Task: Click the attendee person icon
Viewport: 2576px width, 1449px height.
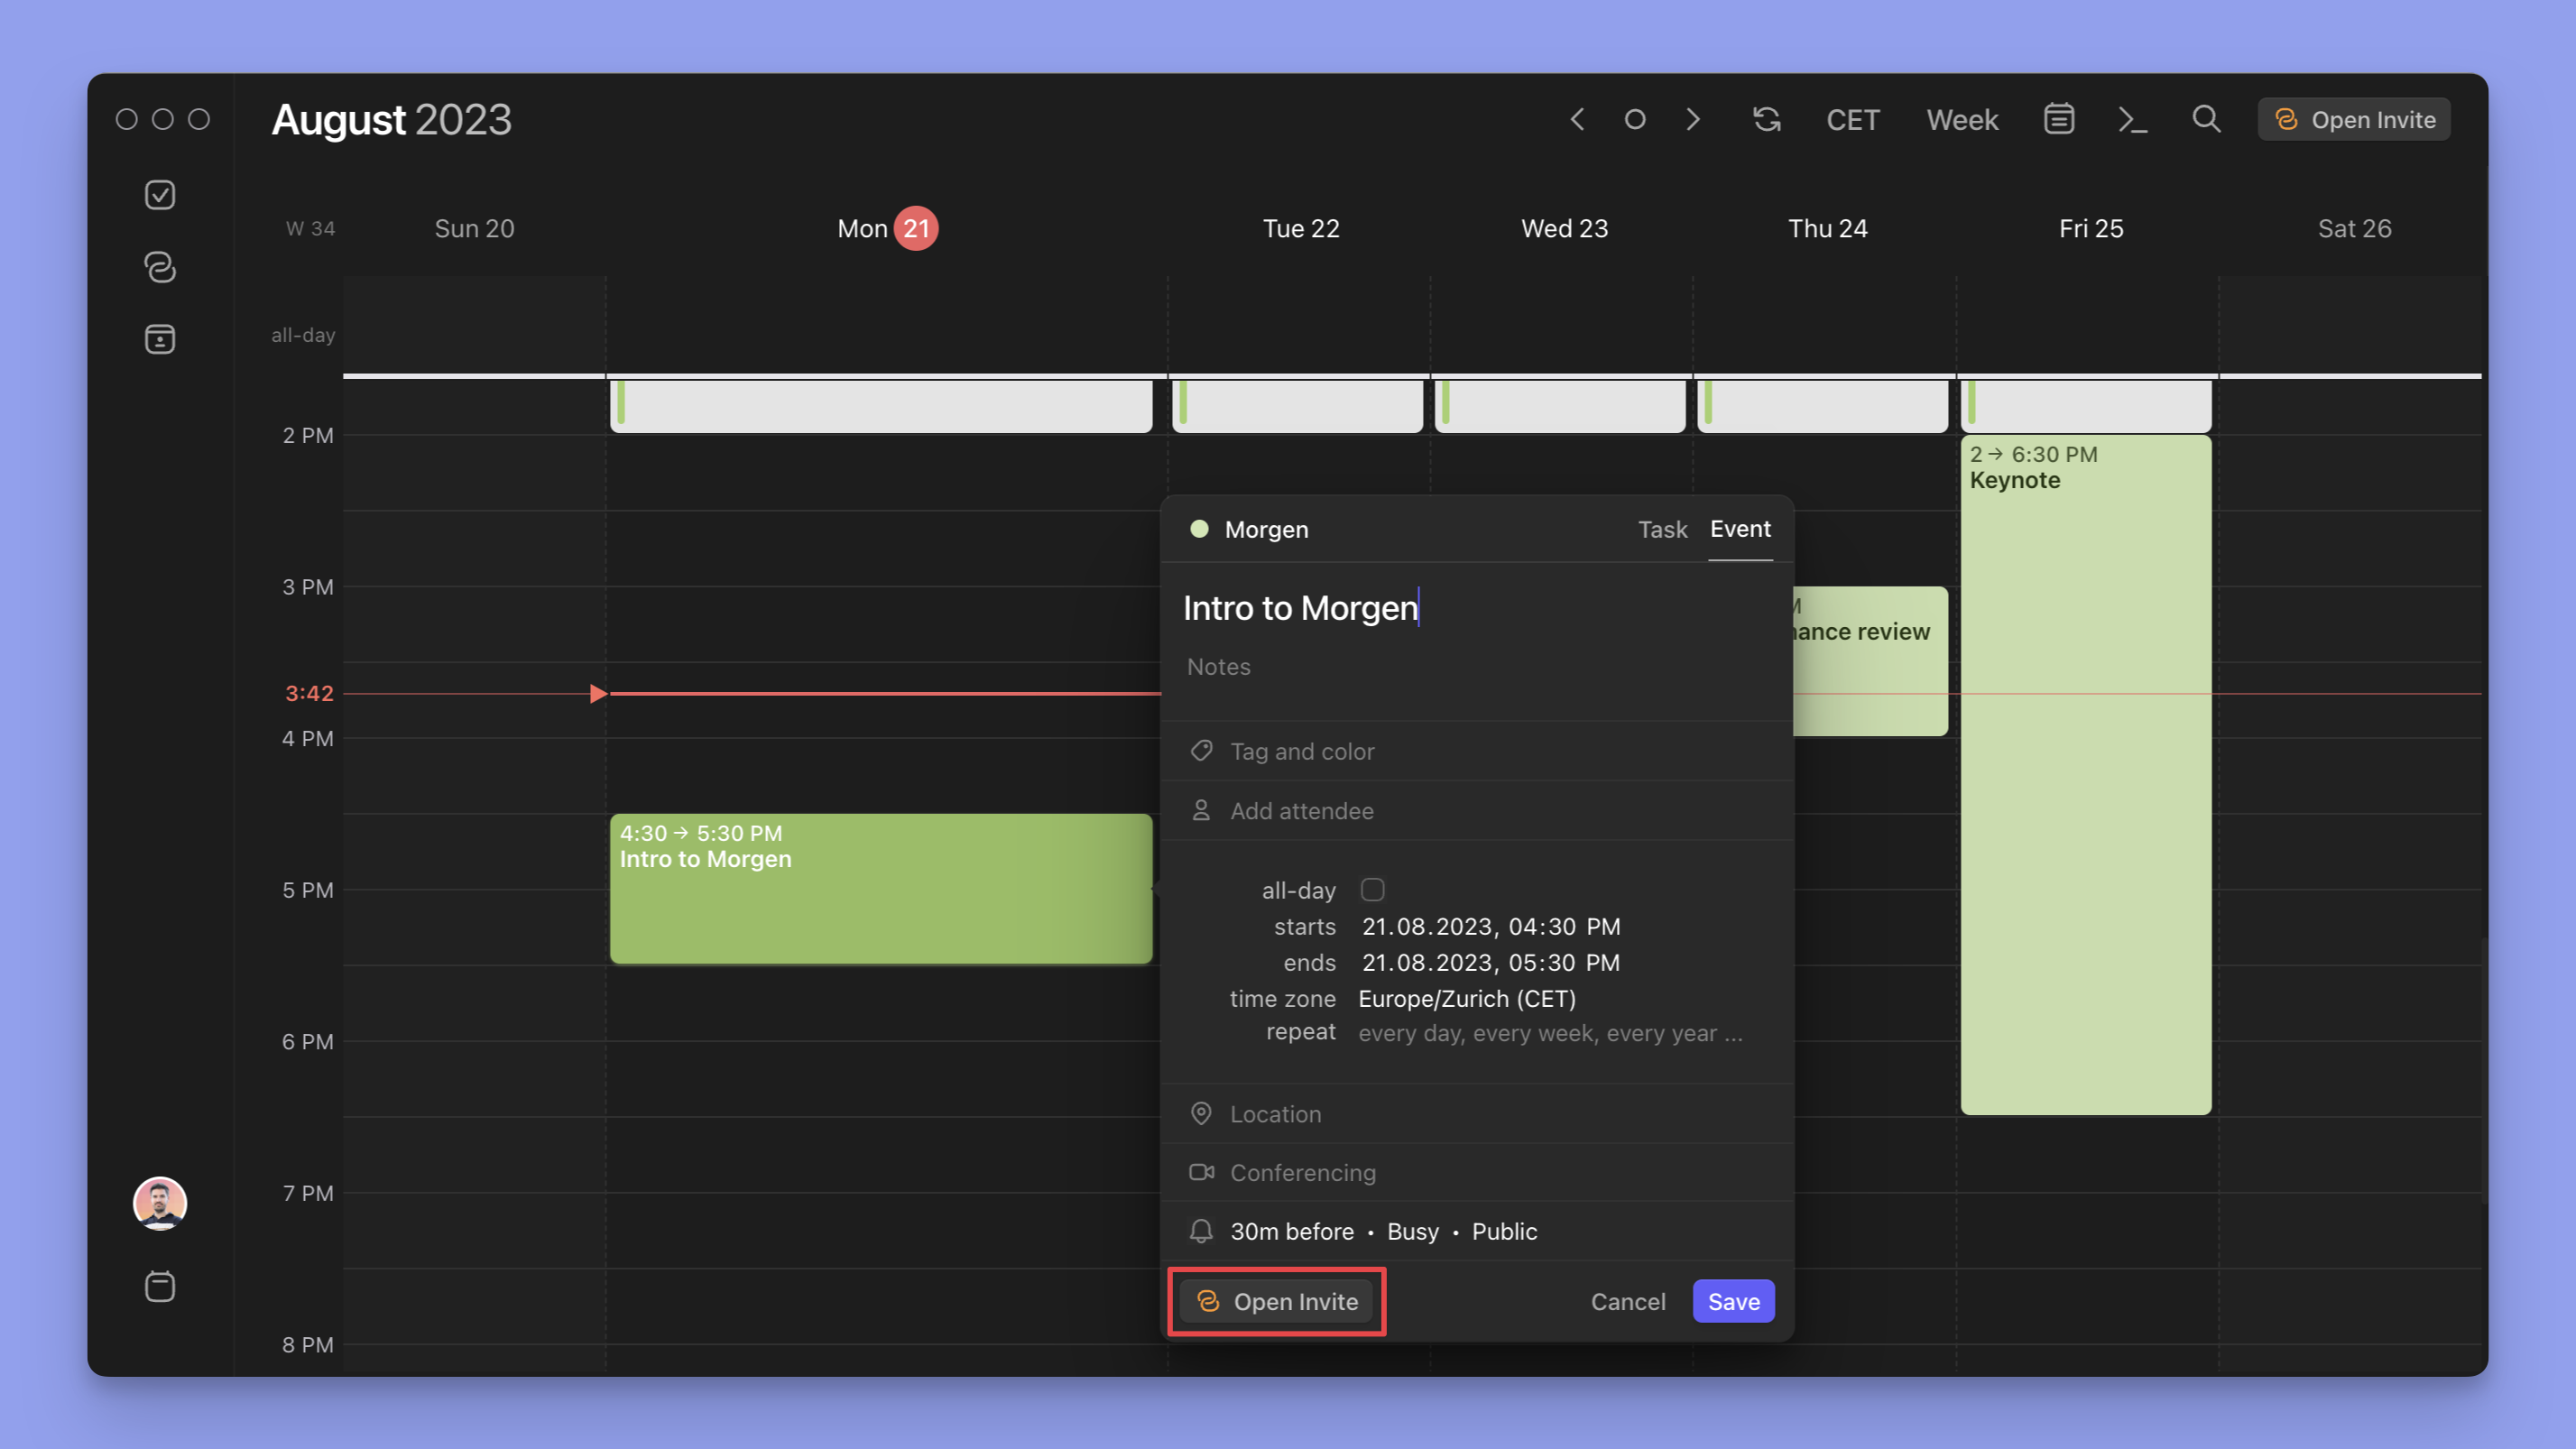Action: point(1201,811)
